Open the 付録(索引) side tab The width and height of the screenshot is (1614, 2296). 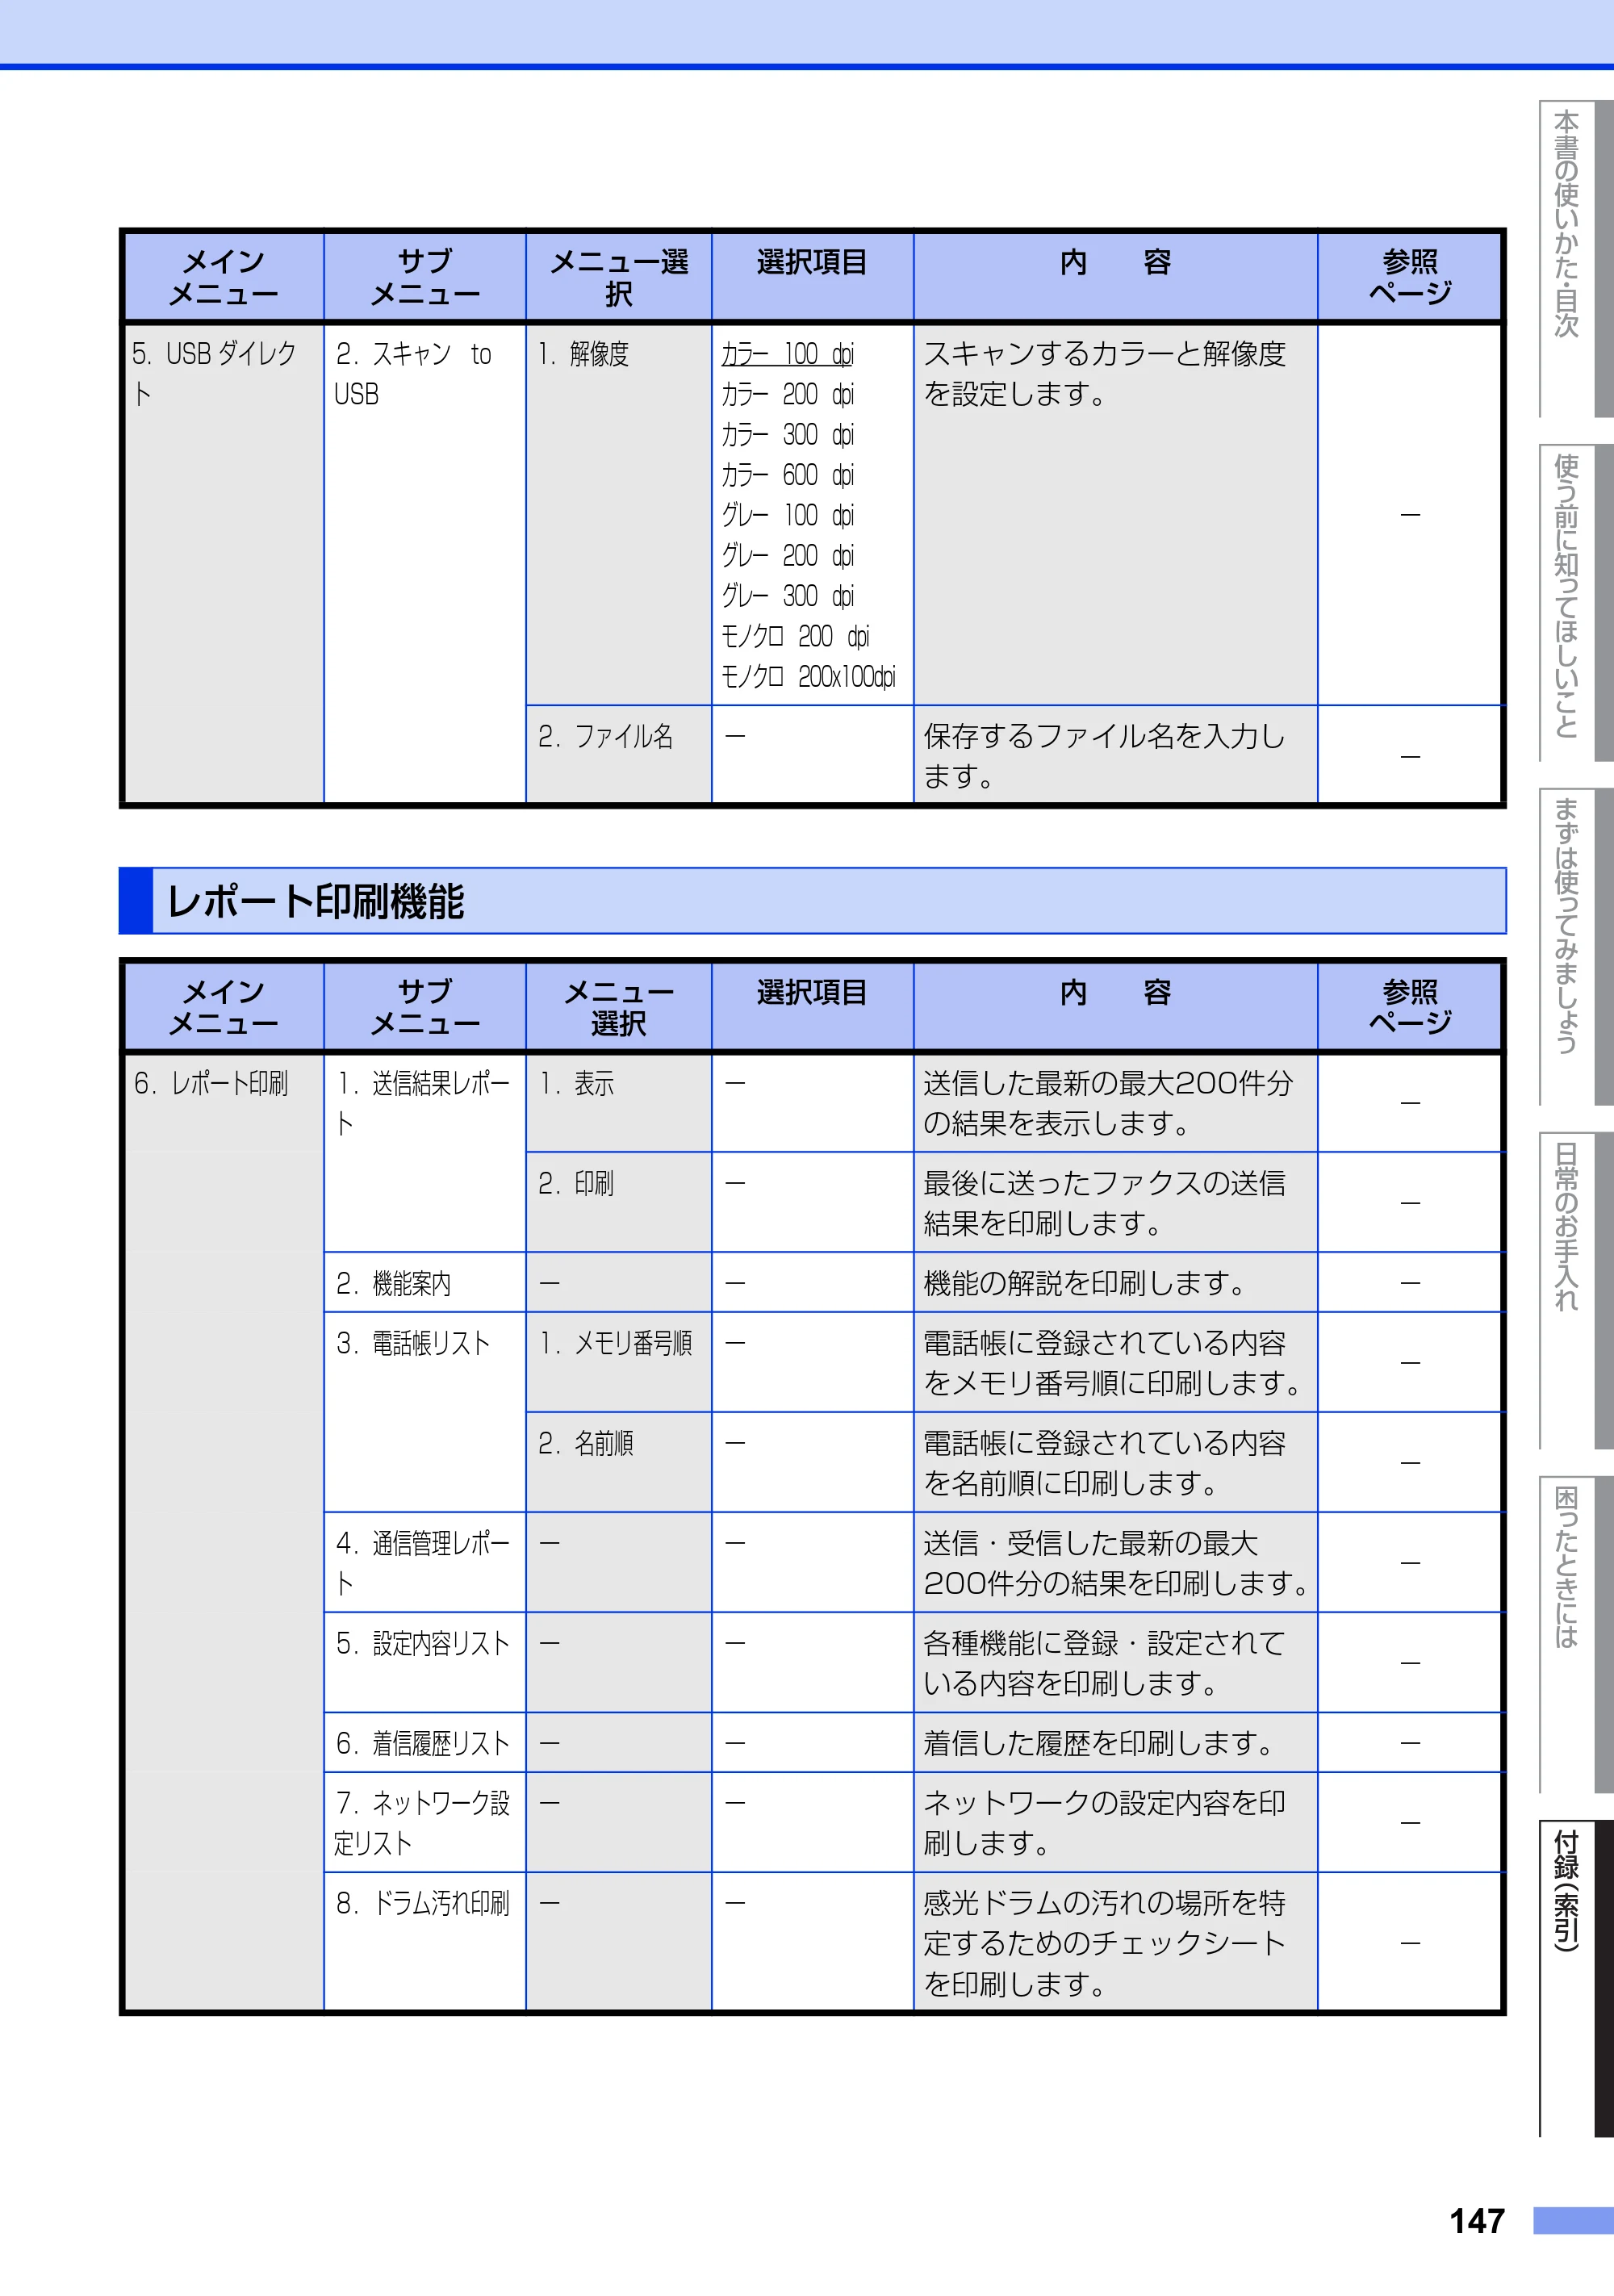tap(1575, 1978)
